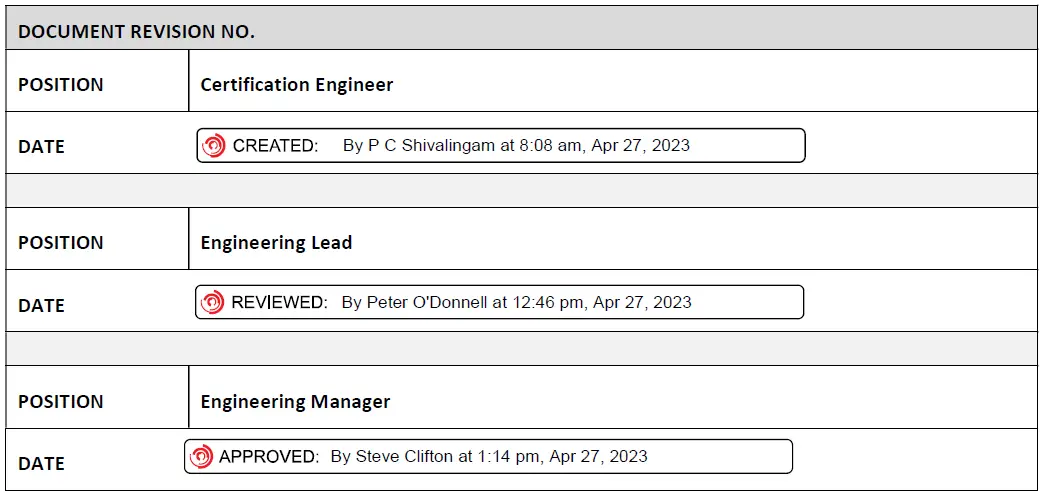
Task: Select the REVIEWED stamp by Peter O'Donnell
Action: pyautogui.click(x=499, y=302)
